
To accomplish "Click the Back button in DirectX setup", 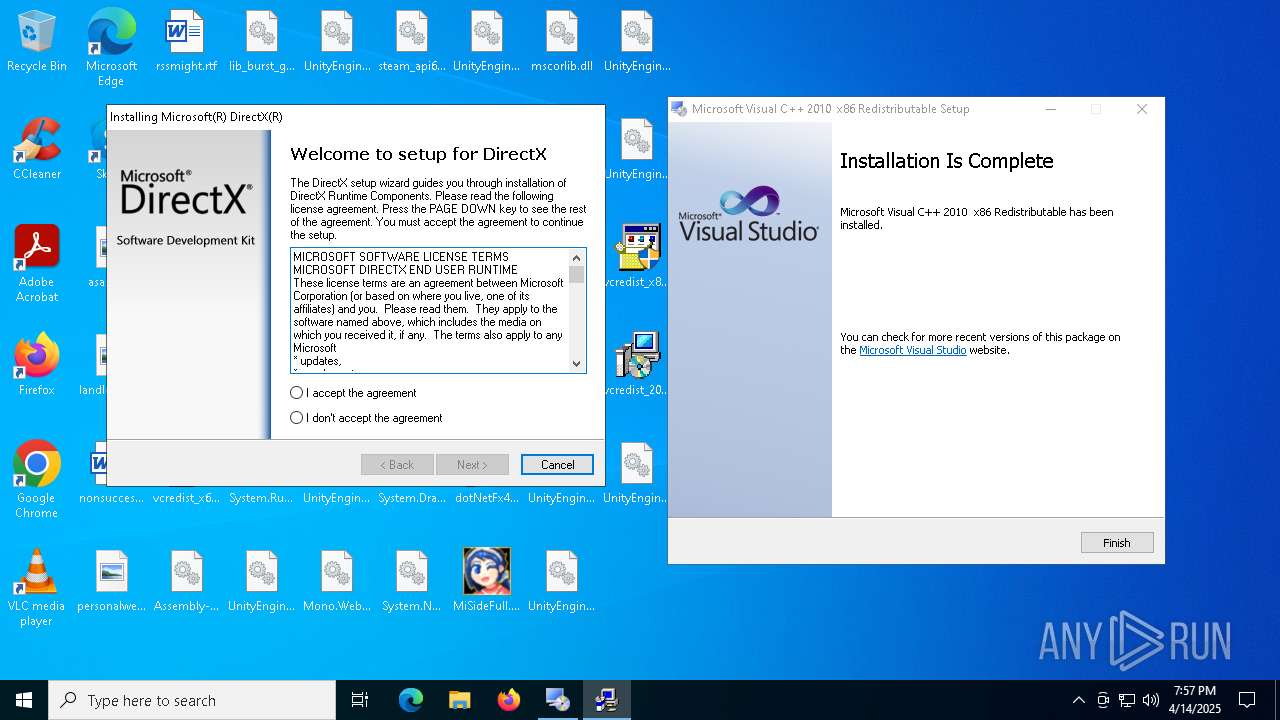I will pos(397,465).
